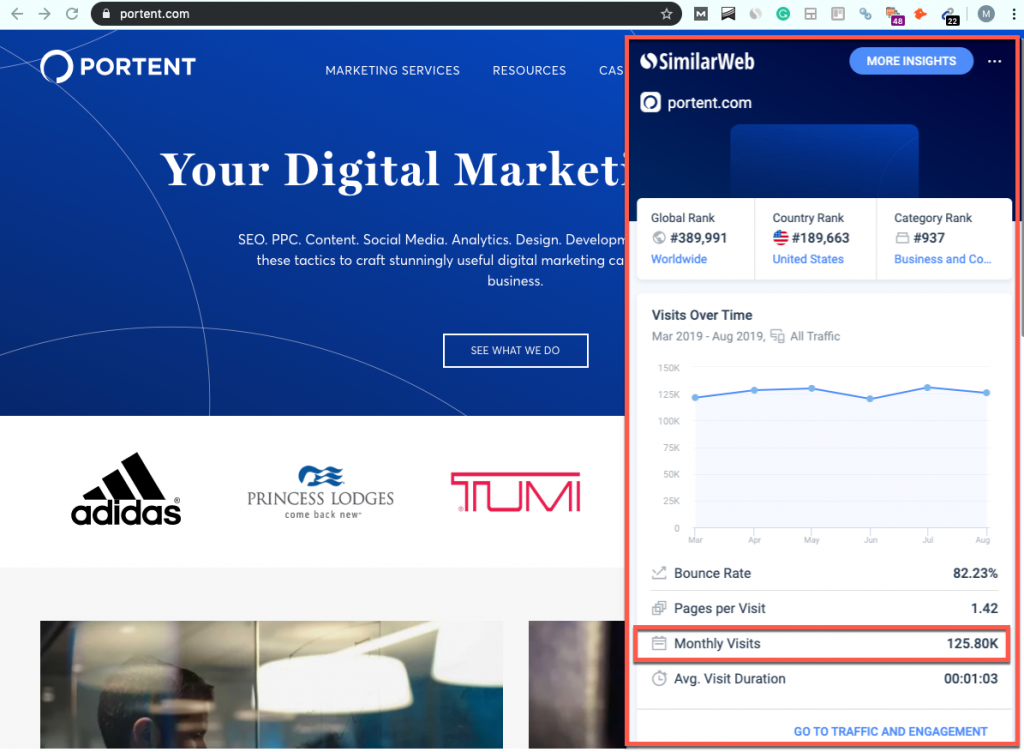Click the #189,663 country rank value

[820, 238]
